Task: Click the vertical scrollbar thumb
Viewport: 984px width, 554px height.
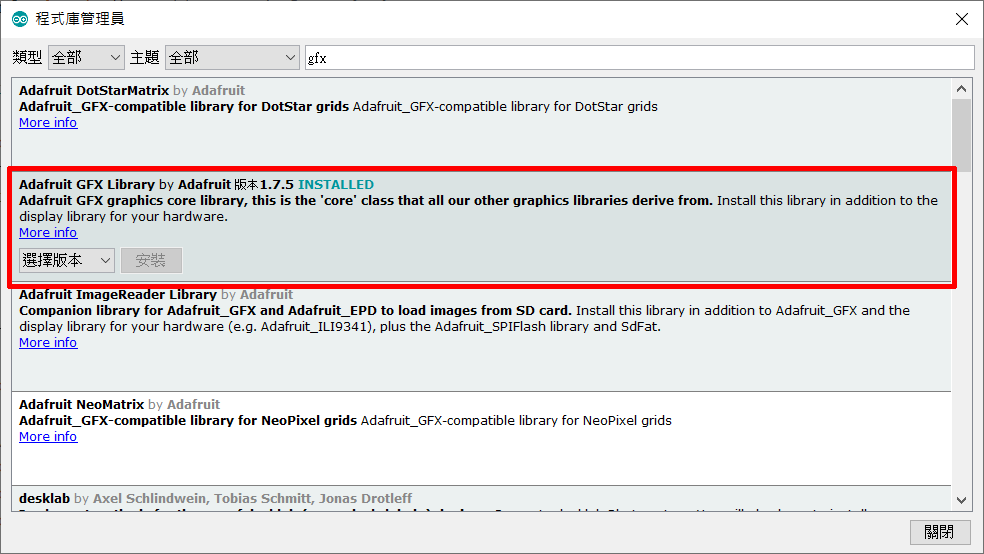Action: [x=961, y=134]
